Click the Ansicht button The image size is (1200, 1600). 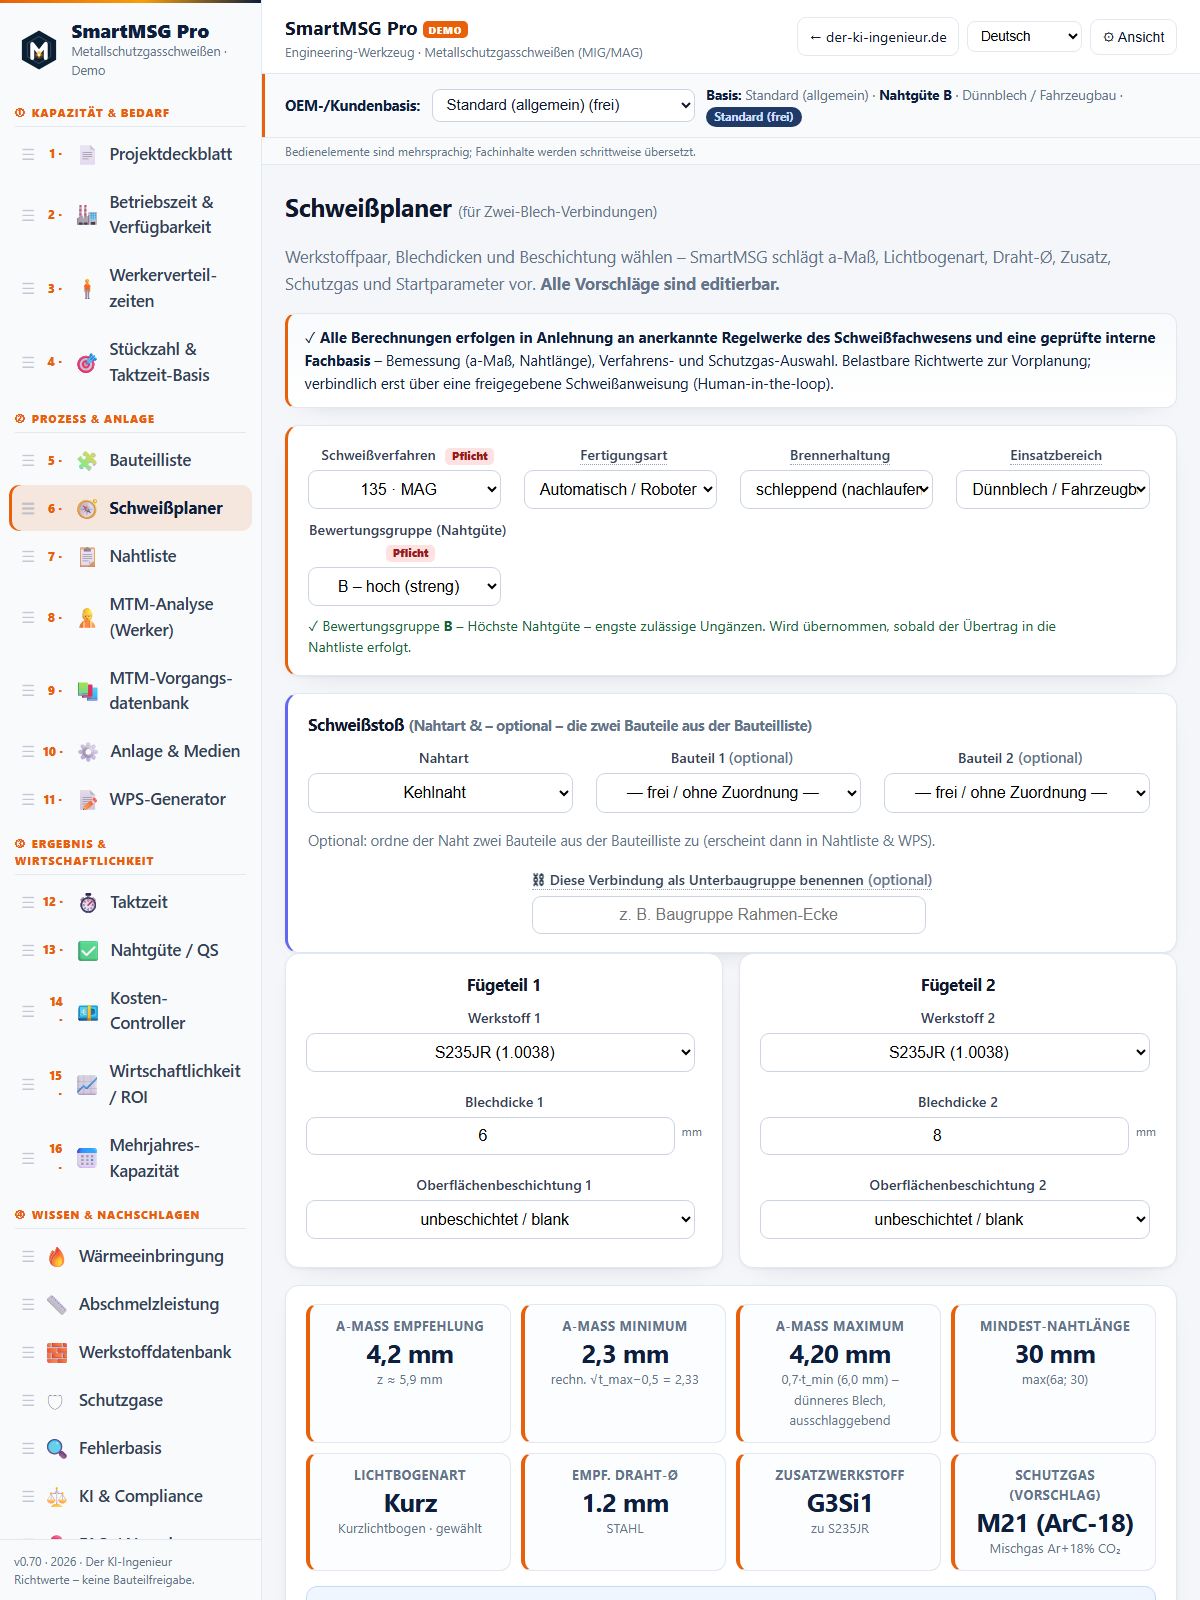(1133, 37)
